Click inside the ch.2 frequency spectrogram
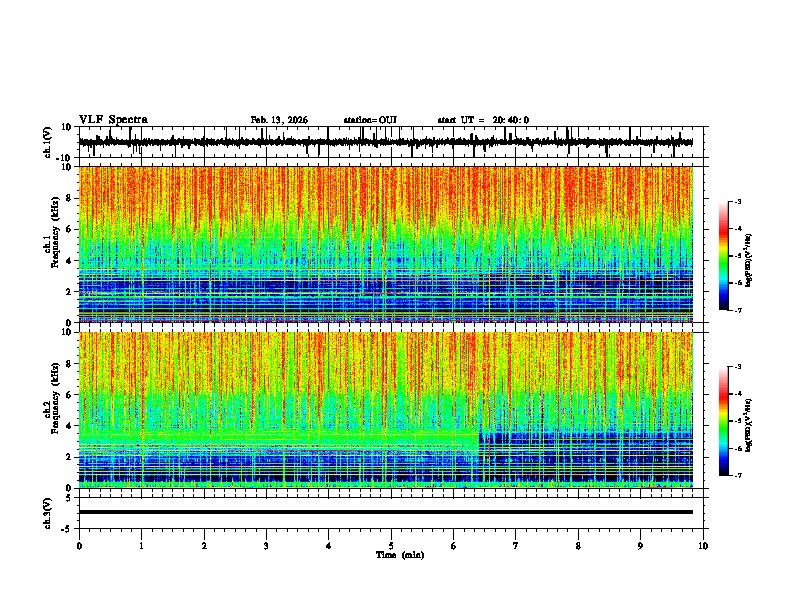Screen dimensions: 792x612 pyautogui.click(x=386, y=410)
